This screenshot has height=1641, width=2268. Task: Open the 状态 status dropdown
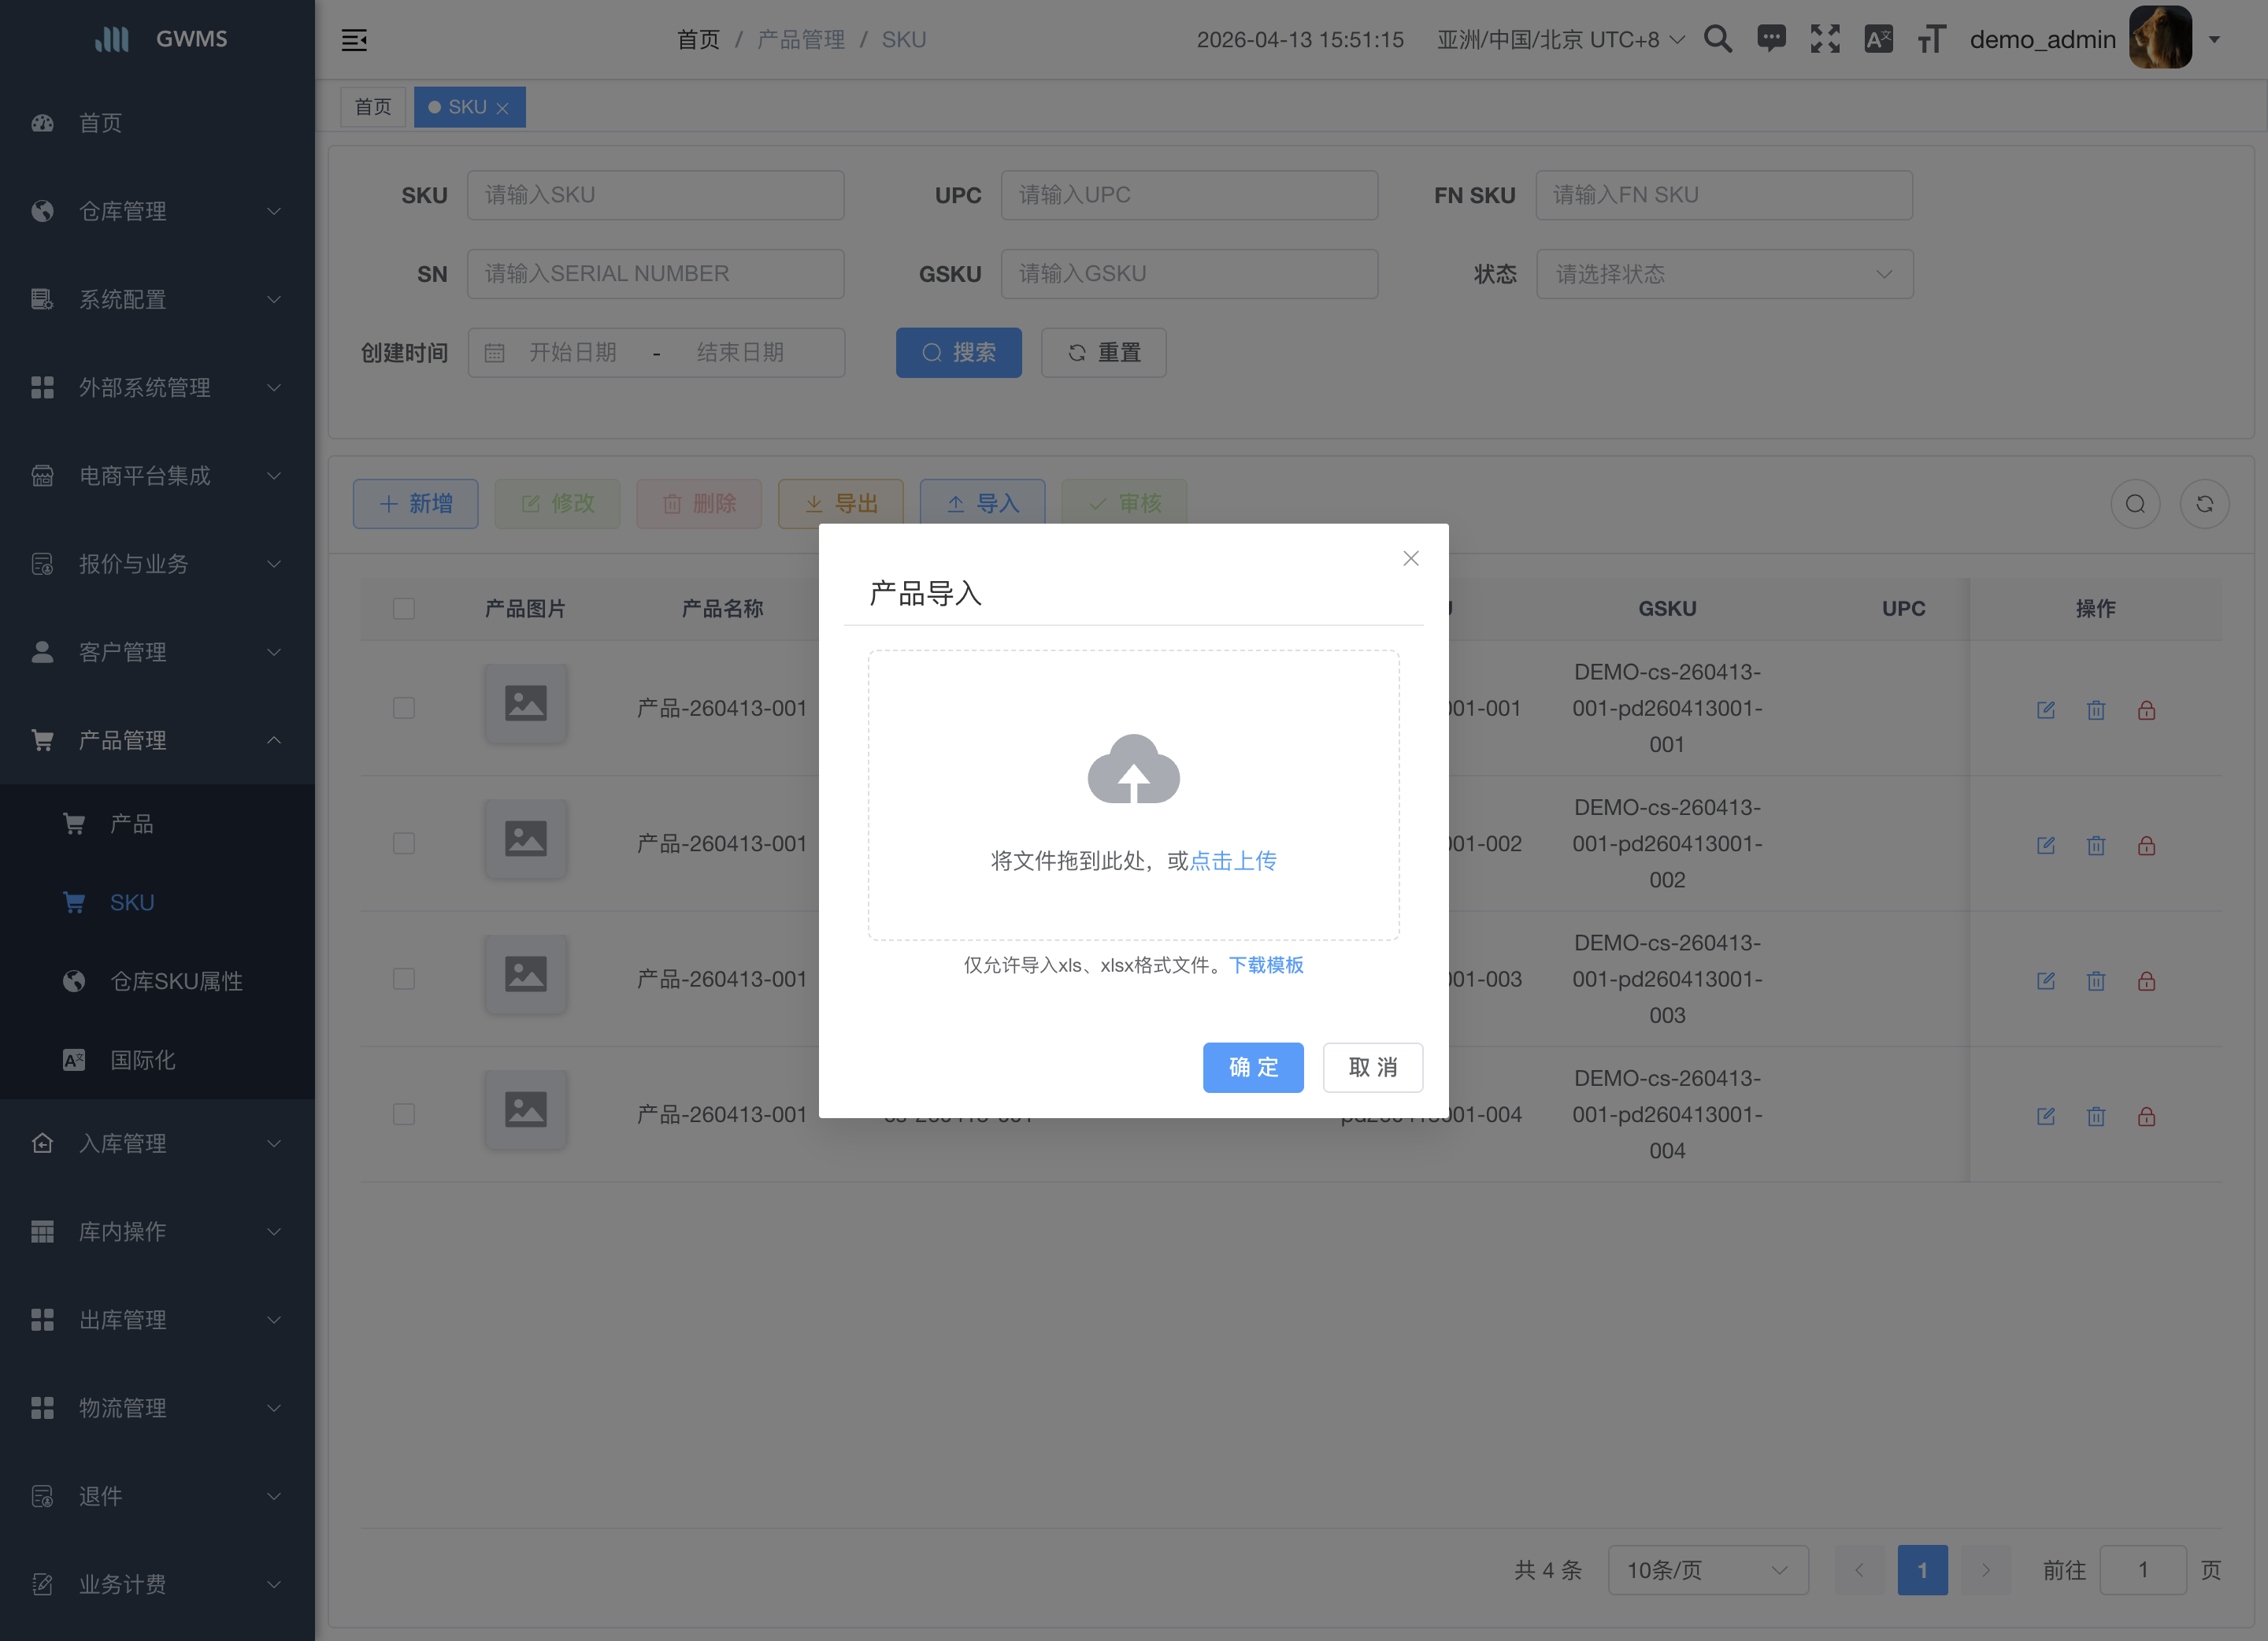1724,274
